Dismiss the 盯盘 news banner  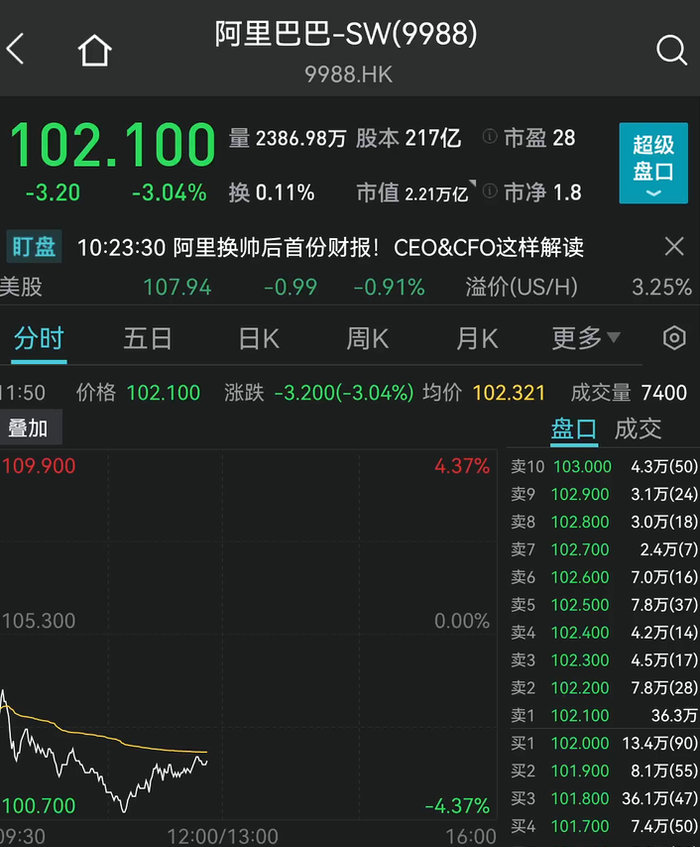click(674, 246)
